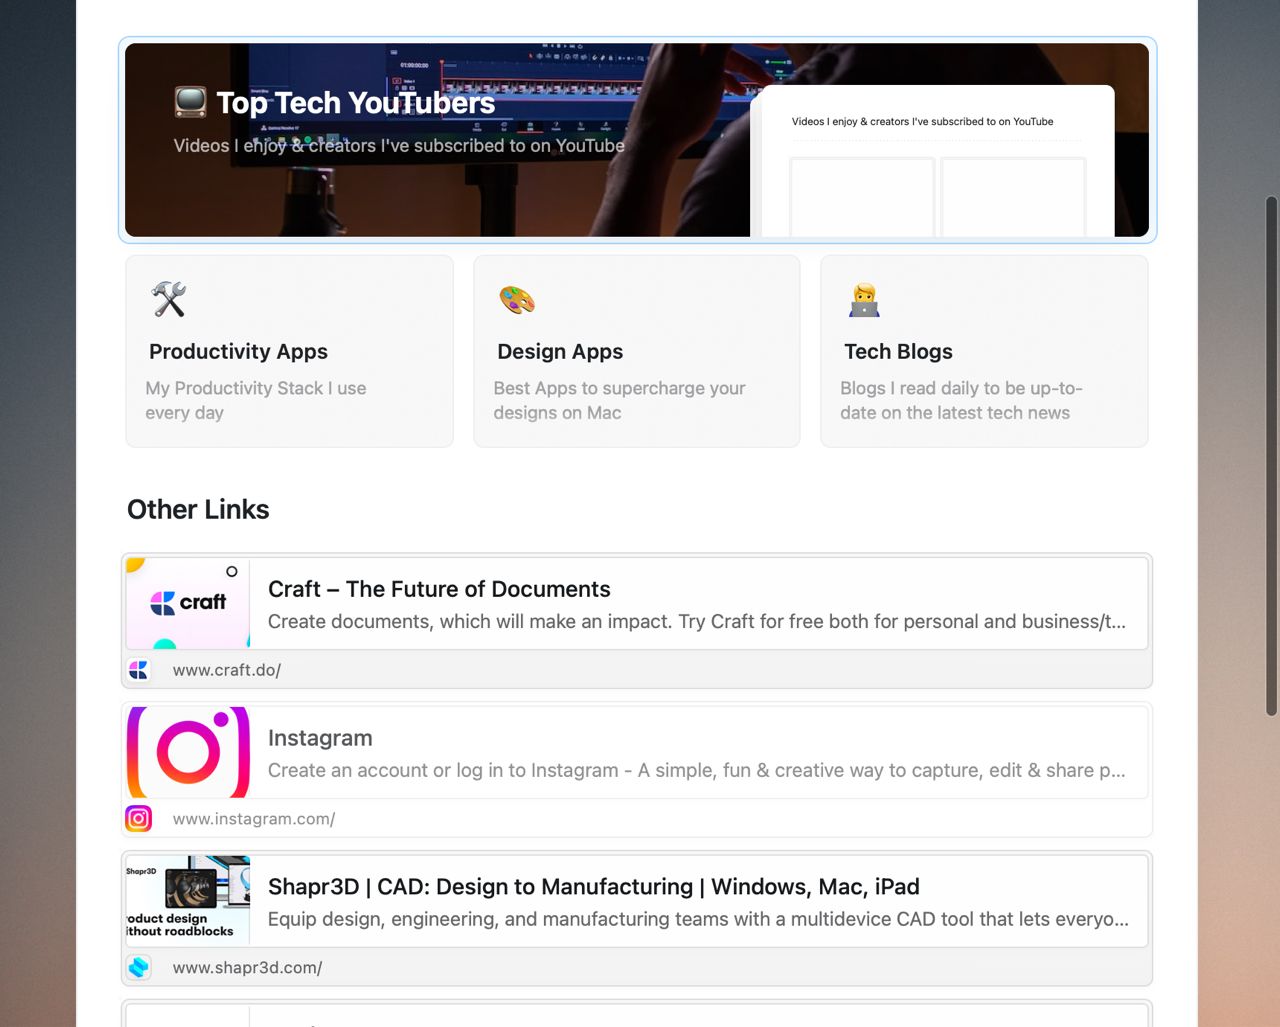Open the Tech Blogs card
This screenshot has width=1280, height=1027.
pos(984,351)
